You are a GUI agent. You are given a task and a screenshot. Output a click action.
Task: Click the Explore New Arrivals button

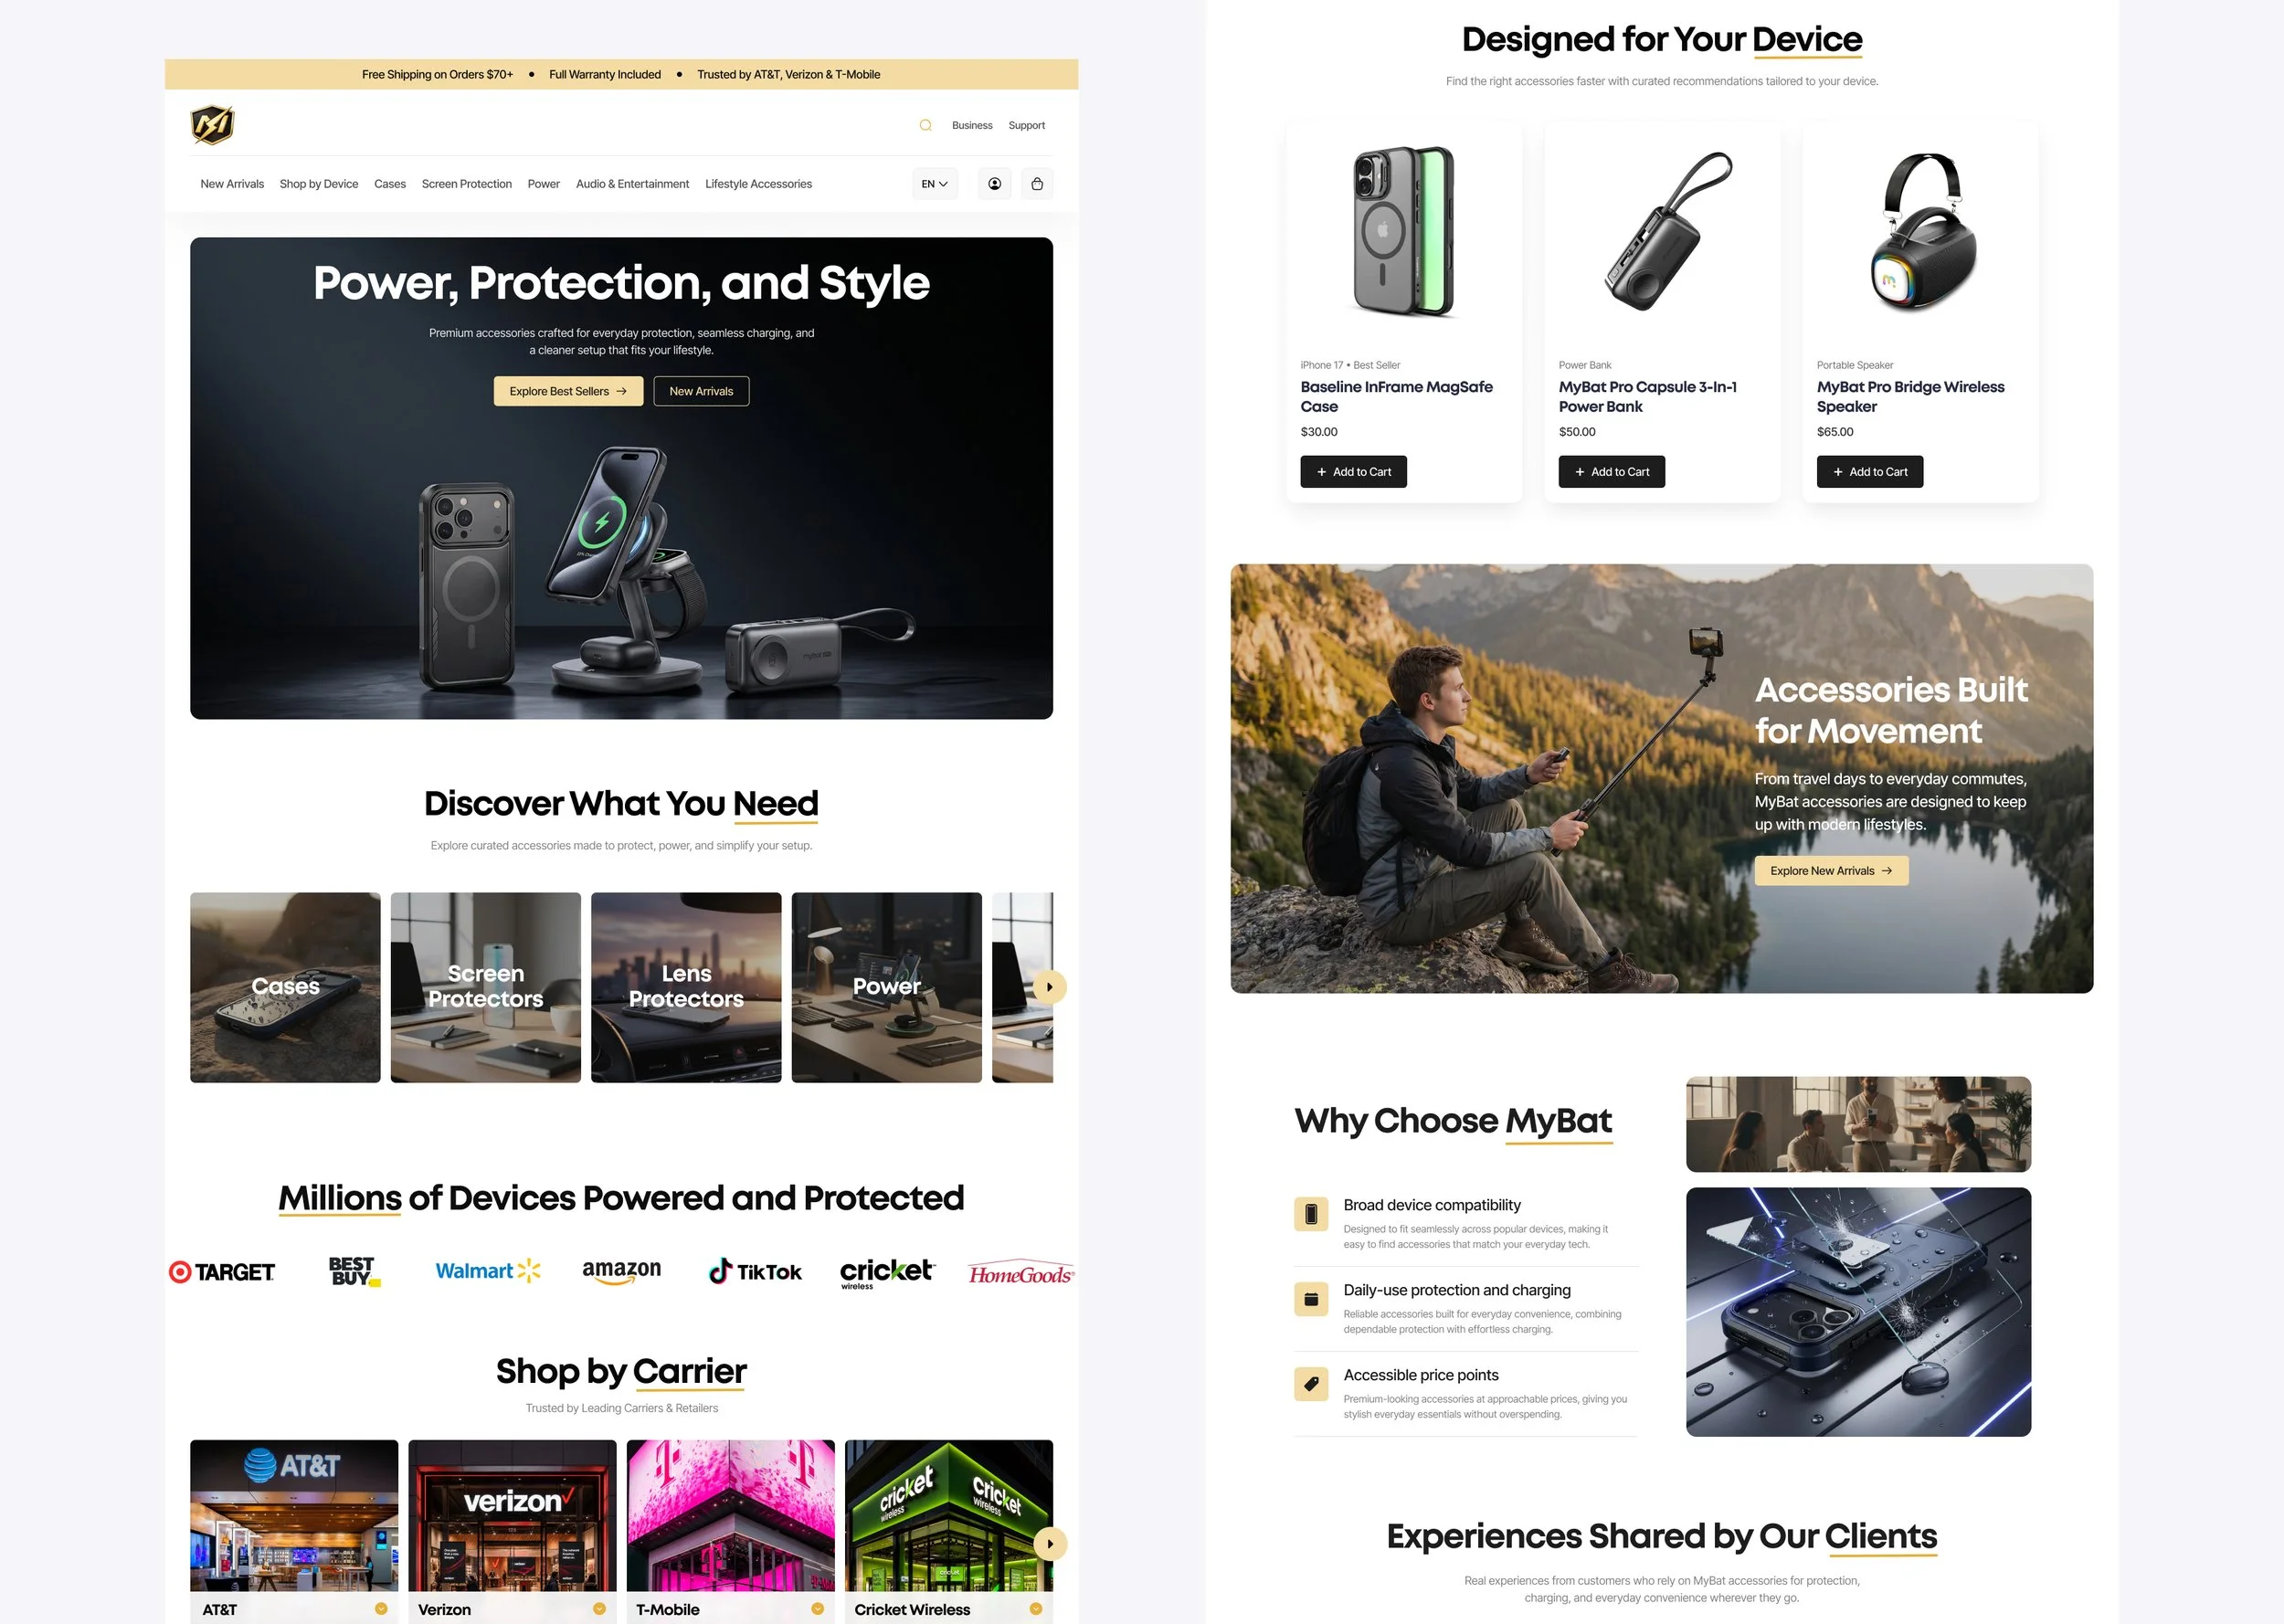1831,871
